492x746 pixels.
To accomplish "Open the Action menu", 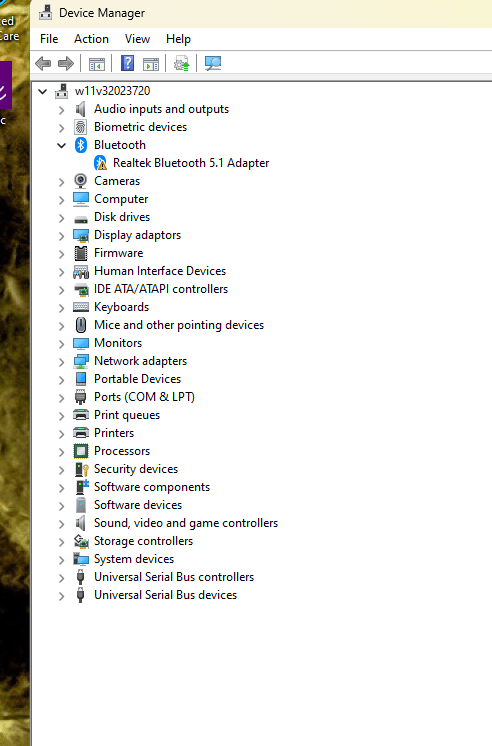I will [91, 39].
